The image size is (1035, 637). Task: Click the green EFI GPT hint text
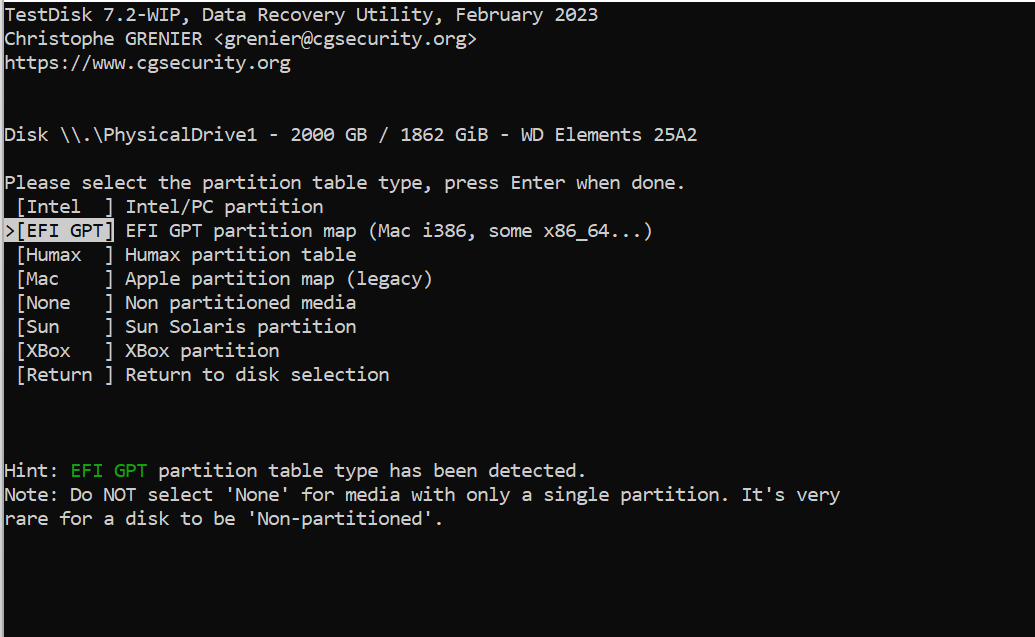coord(109,471)
